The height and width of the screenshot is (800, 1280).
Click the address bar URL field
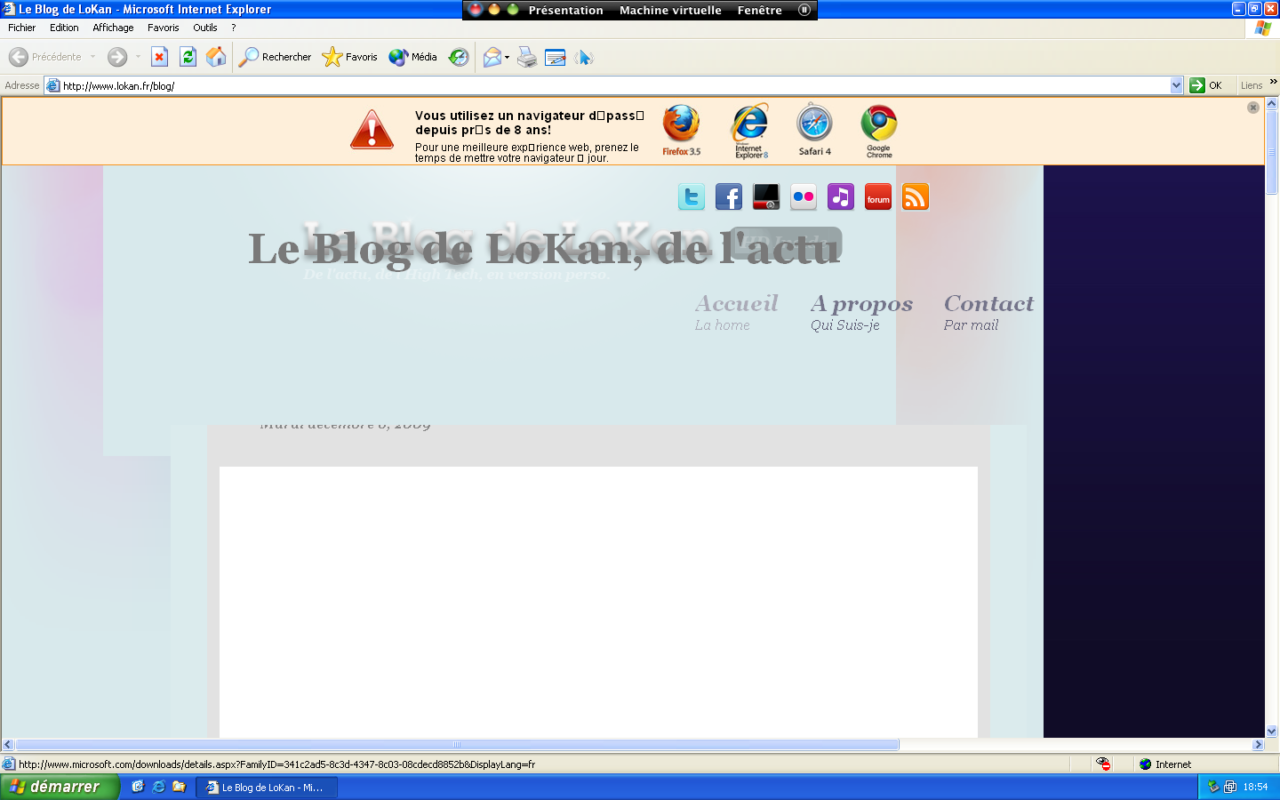click(615, 86)
